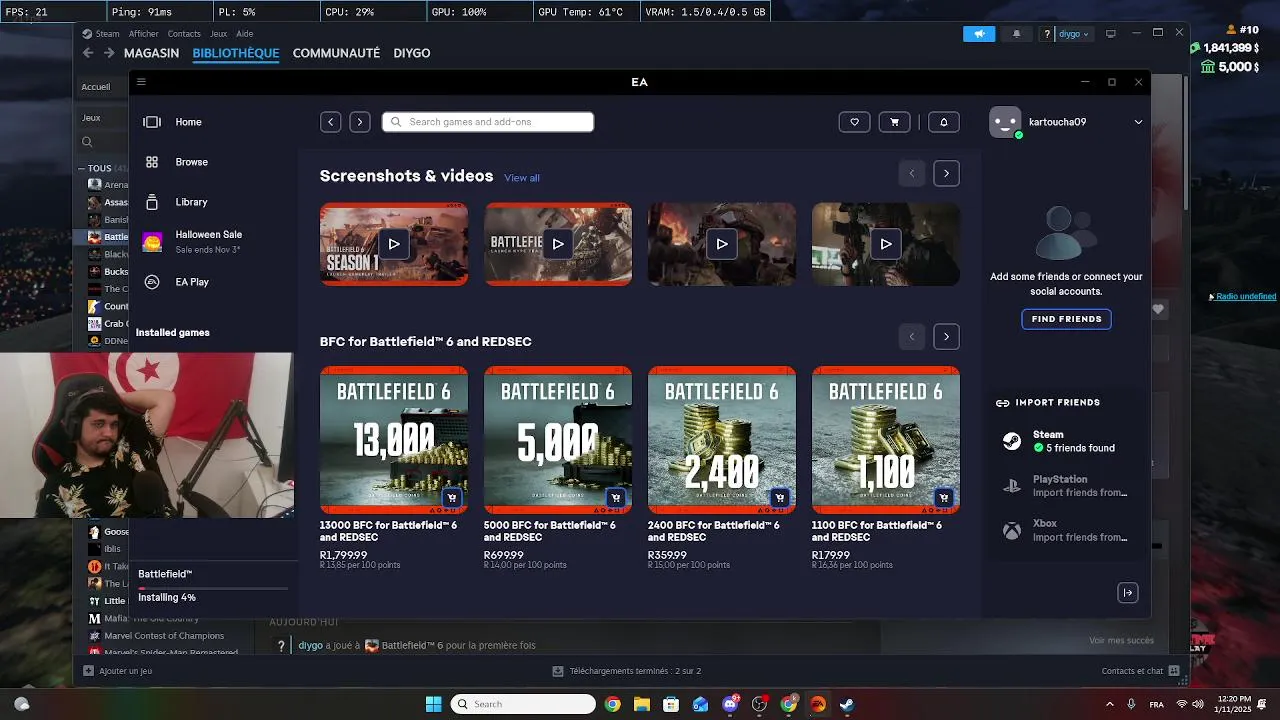Open EA notifications bell
This screenshot has width=1280, height=720.
944,122
